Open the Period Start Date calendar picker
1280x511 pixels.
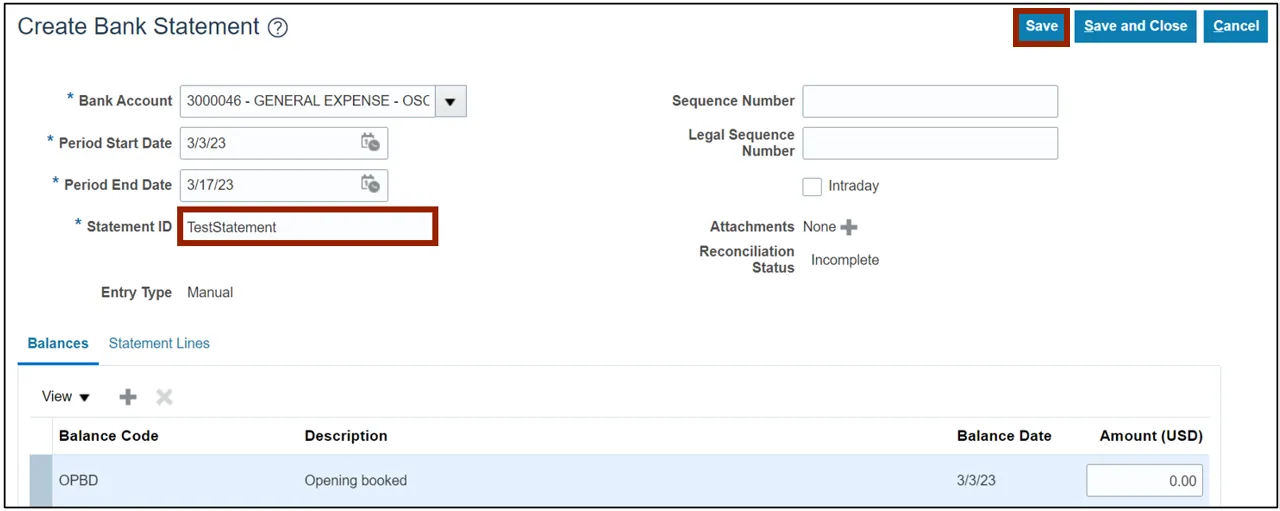coord(370,143)
